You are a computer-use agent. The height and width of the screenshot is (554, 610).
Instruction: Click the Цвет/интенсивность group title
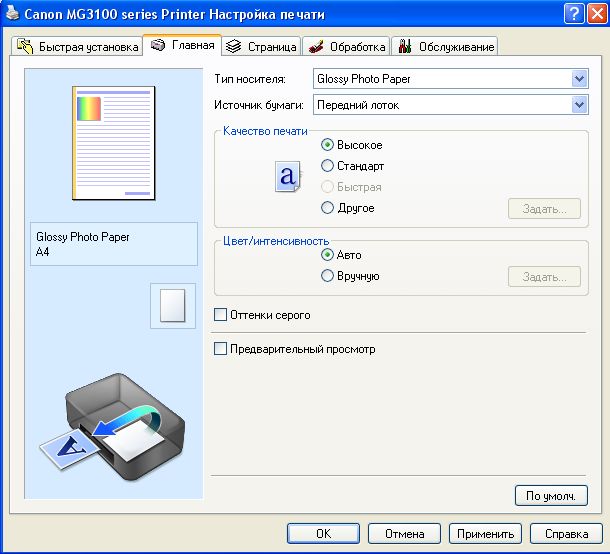click(x=276, y=241)
